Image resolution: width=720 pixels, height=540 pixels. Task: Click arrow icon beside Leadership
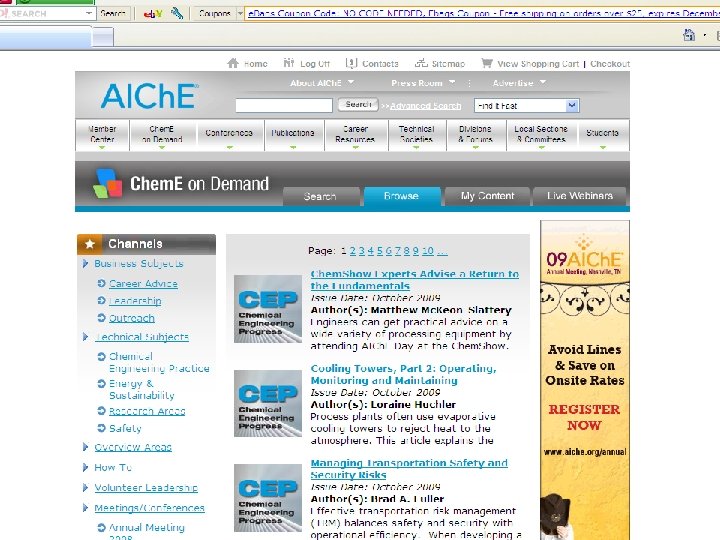[x=101, y=300]
